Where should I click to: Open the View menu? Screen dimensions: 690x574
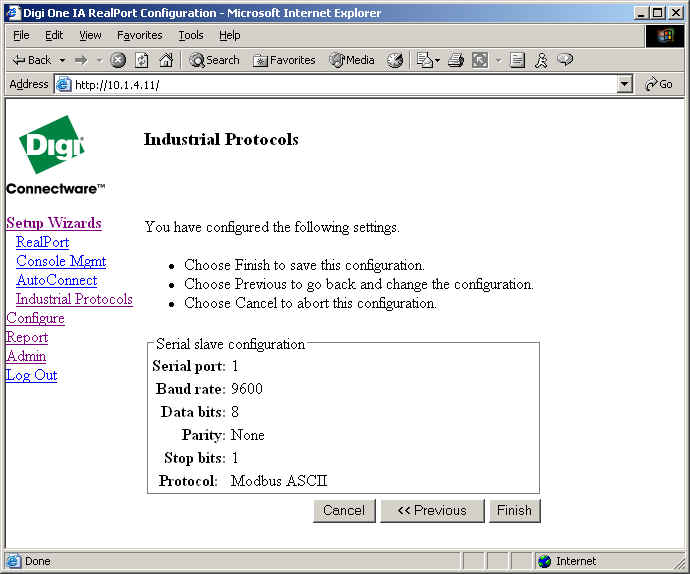(90, 35)
